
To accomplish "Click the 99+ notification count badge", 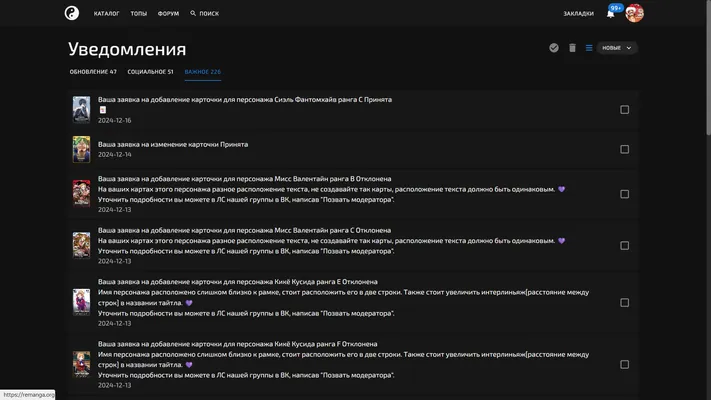I will tap(616, 8).
